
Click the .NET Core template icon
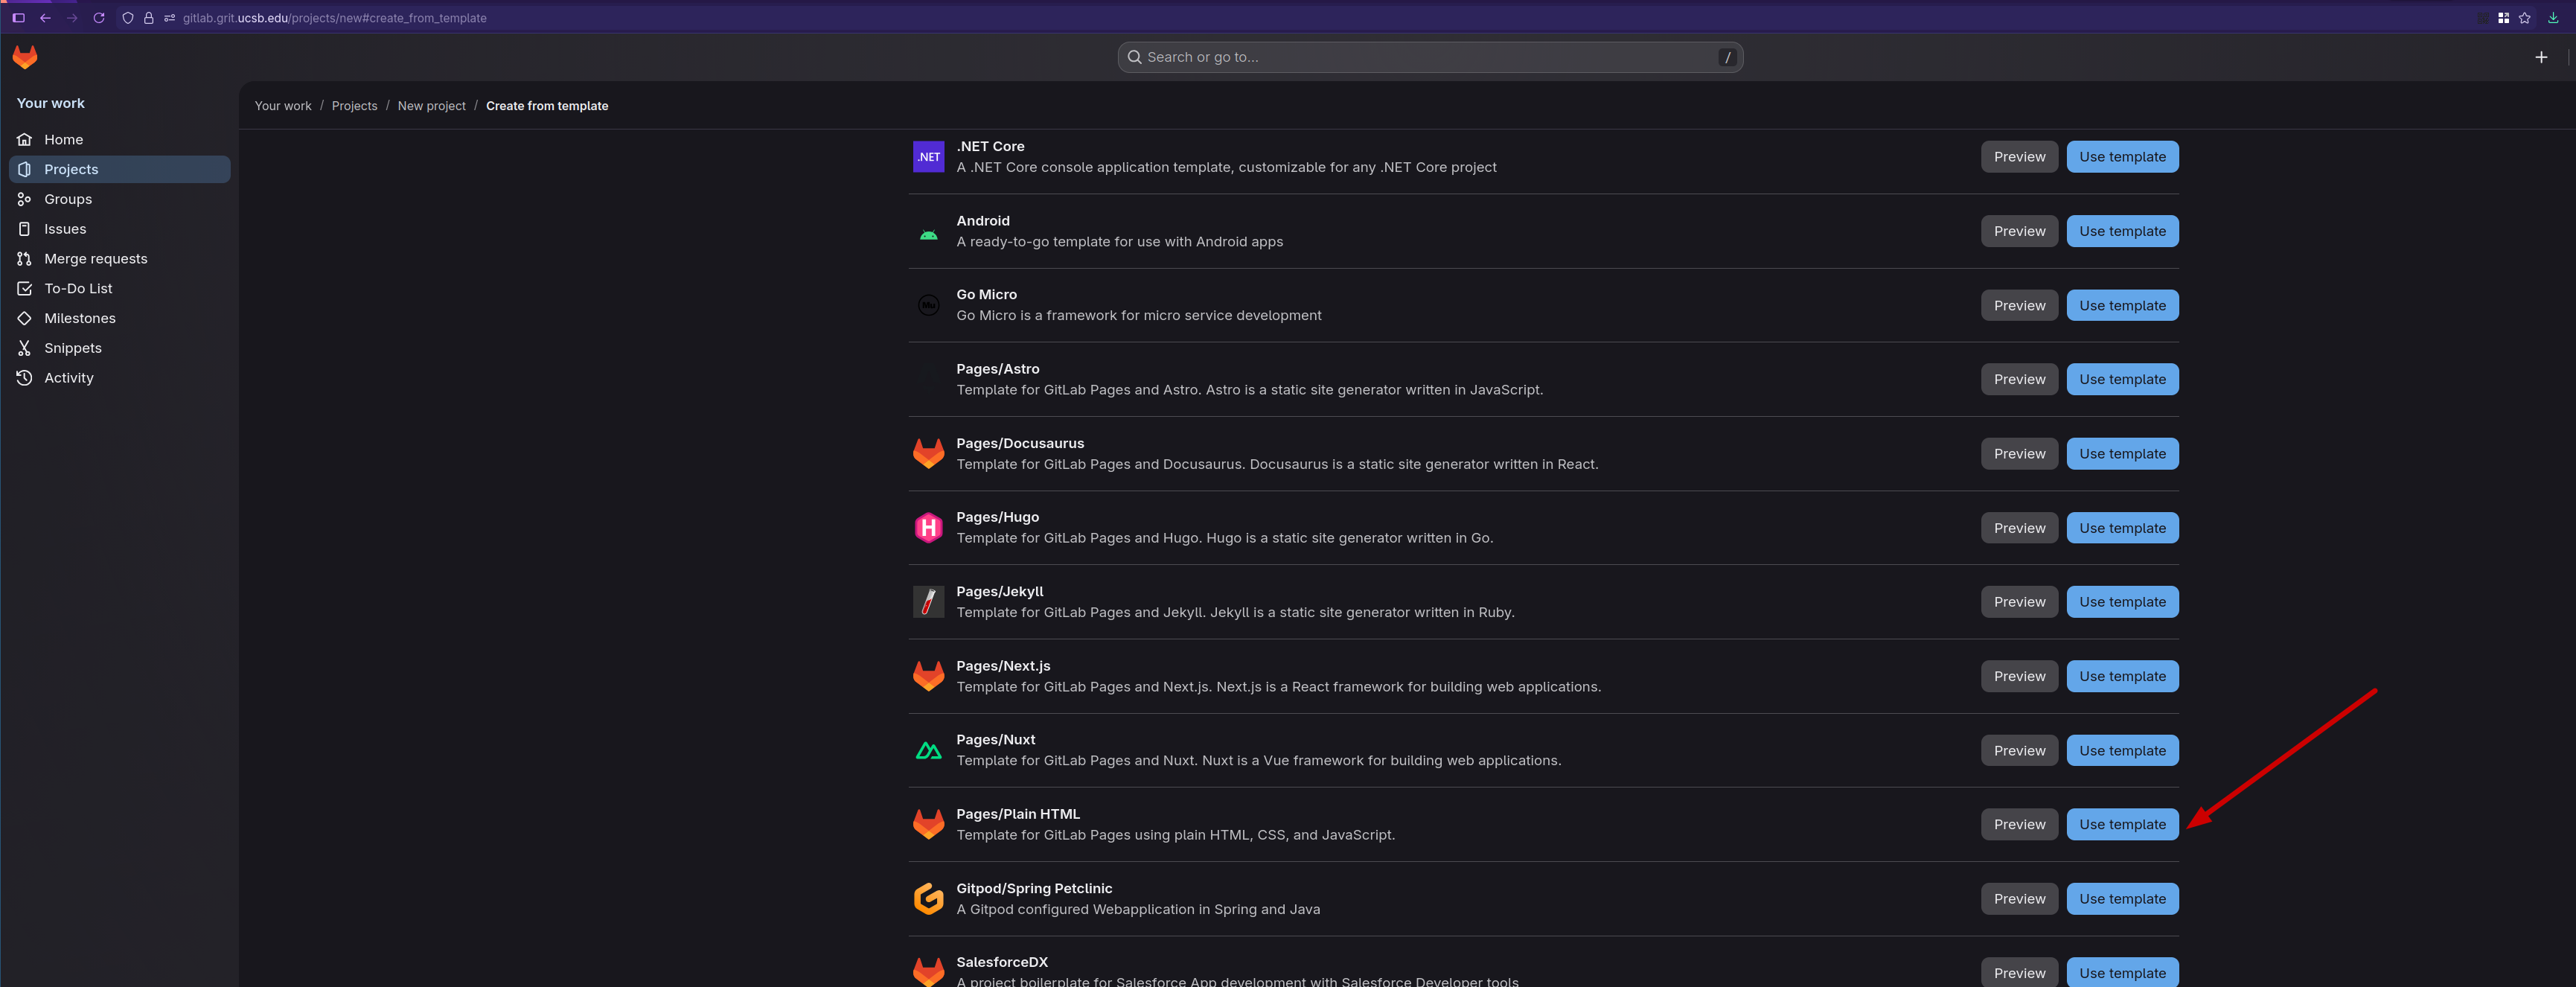tap(928, 157)
